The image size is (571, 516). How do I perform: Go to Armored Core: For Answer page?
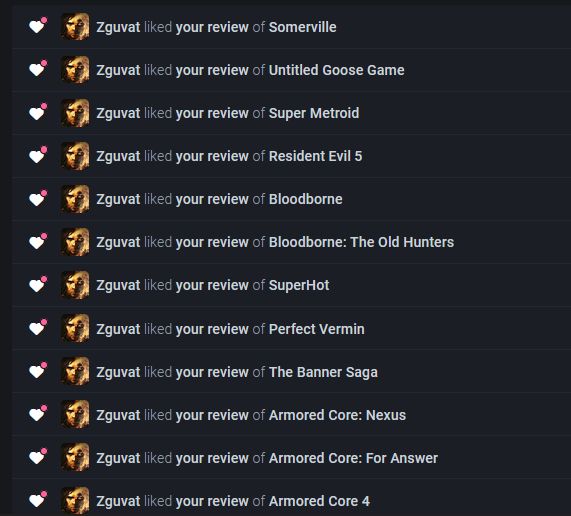pyautogui.click(x=353, y=458)
